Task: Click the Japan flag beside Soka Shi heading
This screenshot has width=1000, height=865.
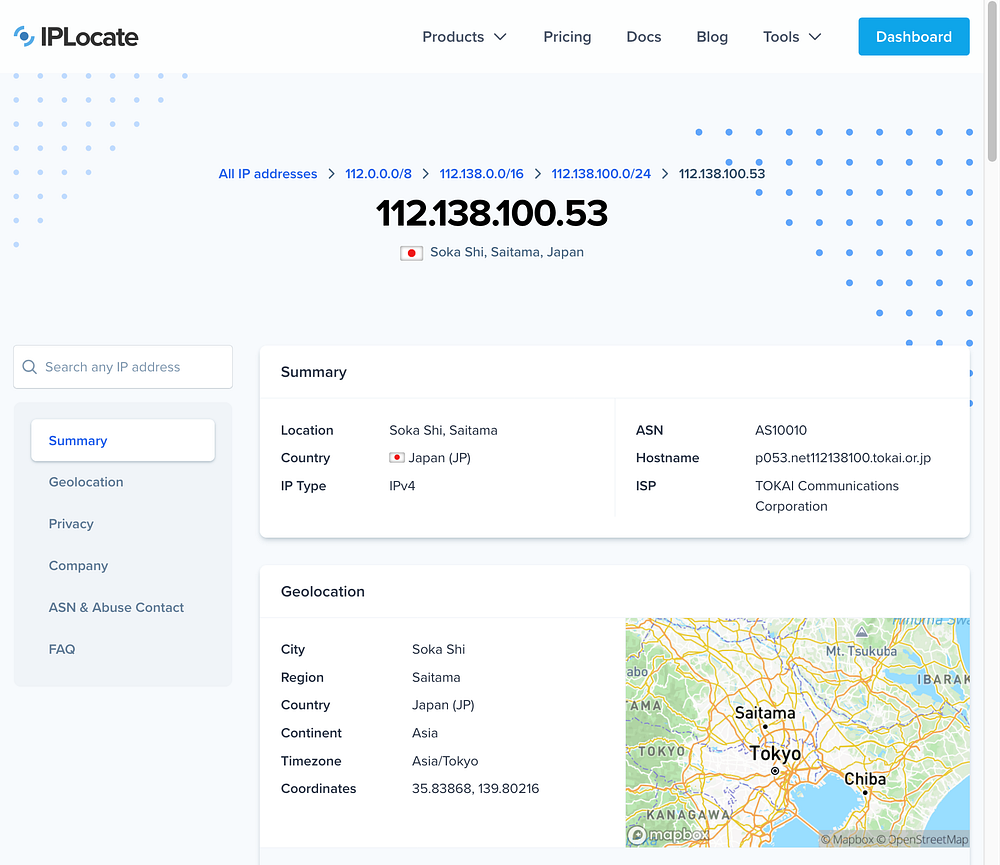Action: tap(411, 253)
